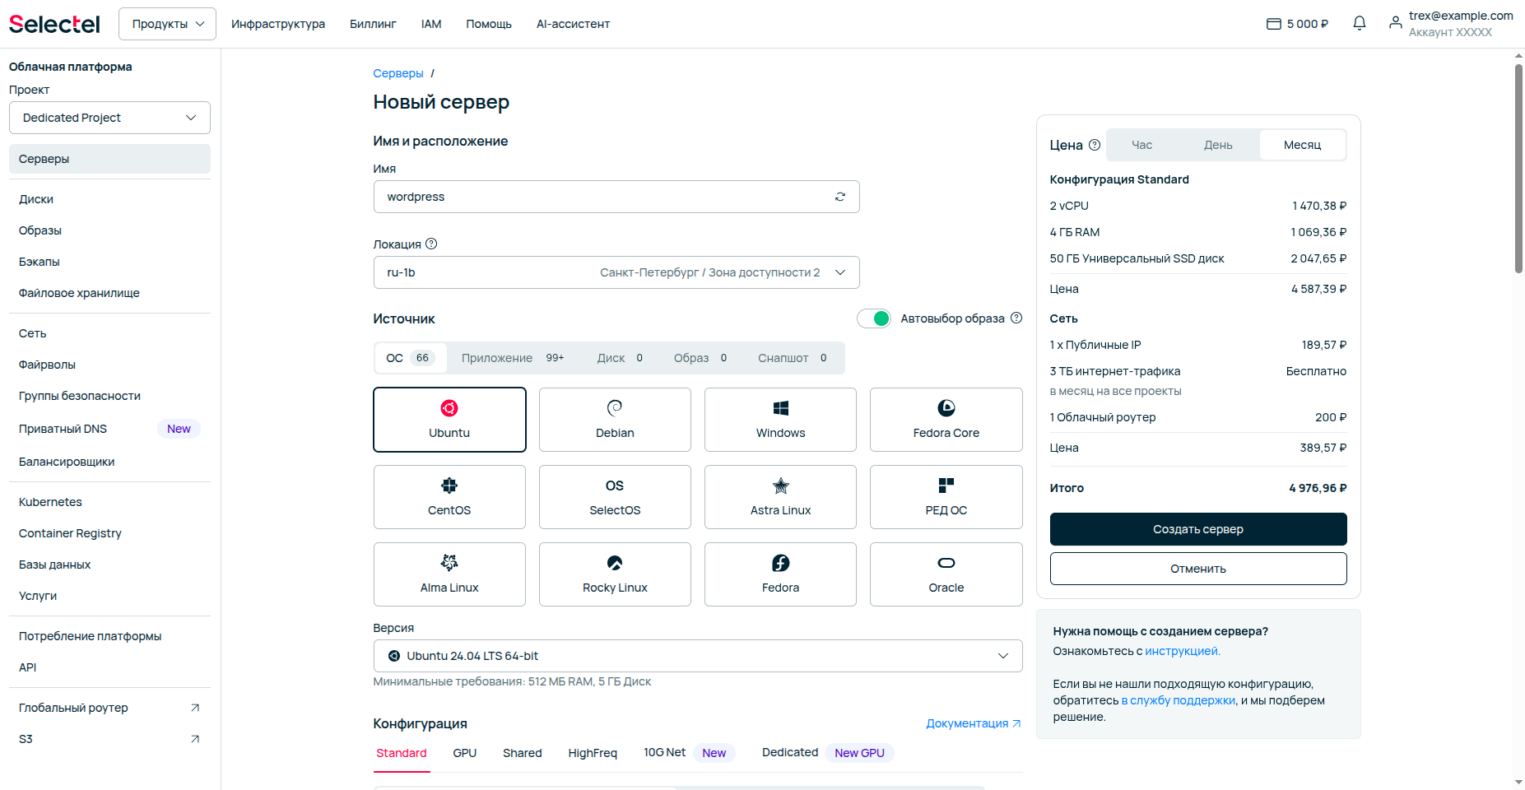1525x790 pixels.
Task: Switch price period to Час
Action: click(1142, 145)
